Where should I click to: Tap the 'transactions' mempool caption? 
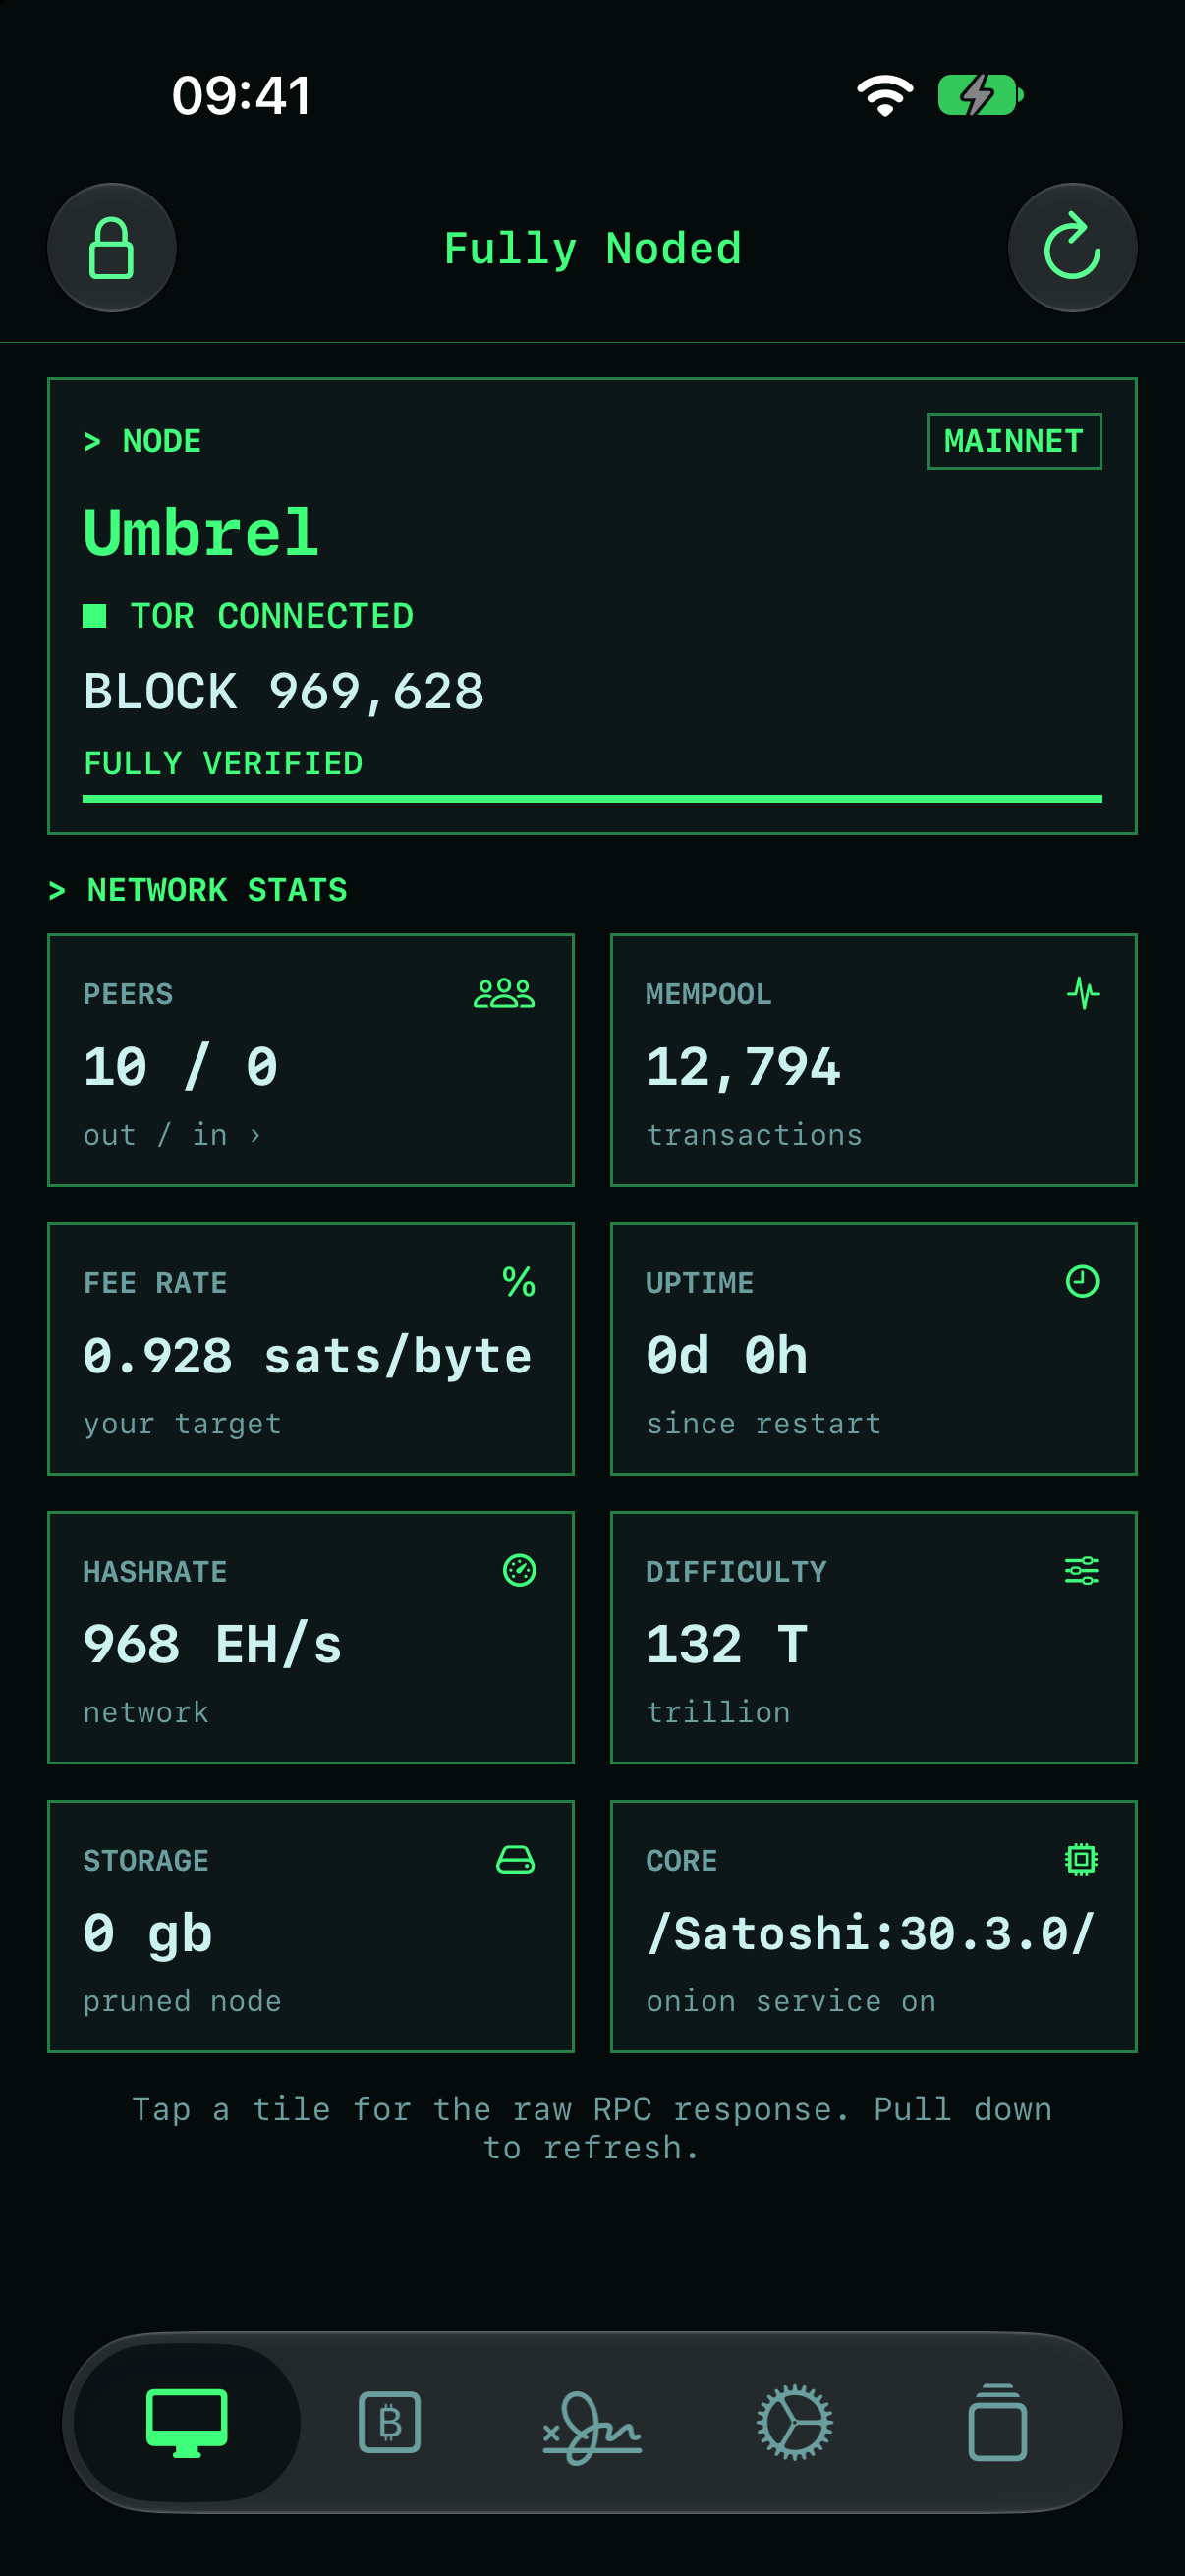pos(754,1135)
